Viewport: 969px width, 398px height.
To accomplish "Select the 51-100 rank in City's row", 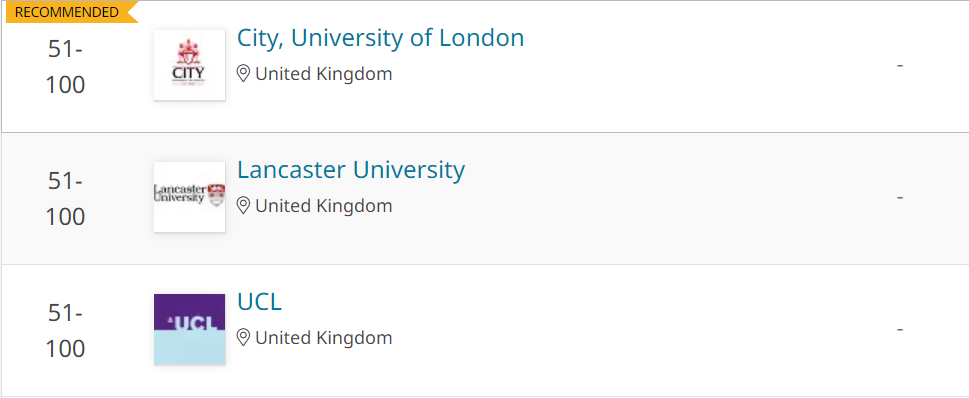I will (x=66, y=67).
